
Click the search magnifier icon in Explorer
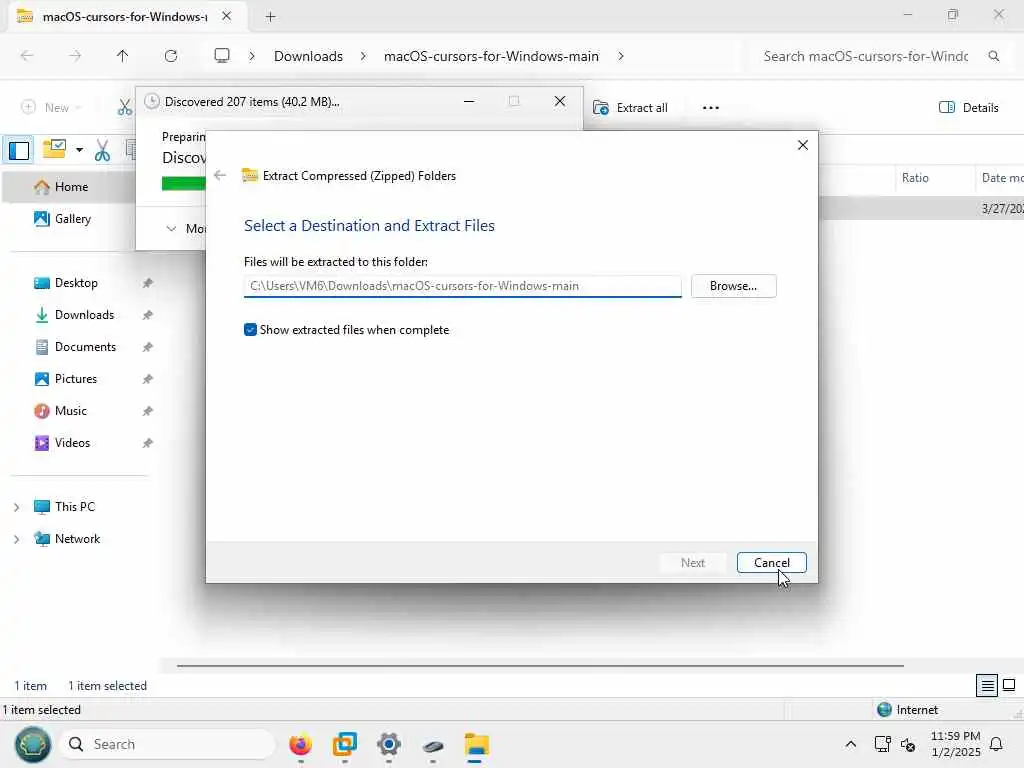(993, 56)
